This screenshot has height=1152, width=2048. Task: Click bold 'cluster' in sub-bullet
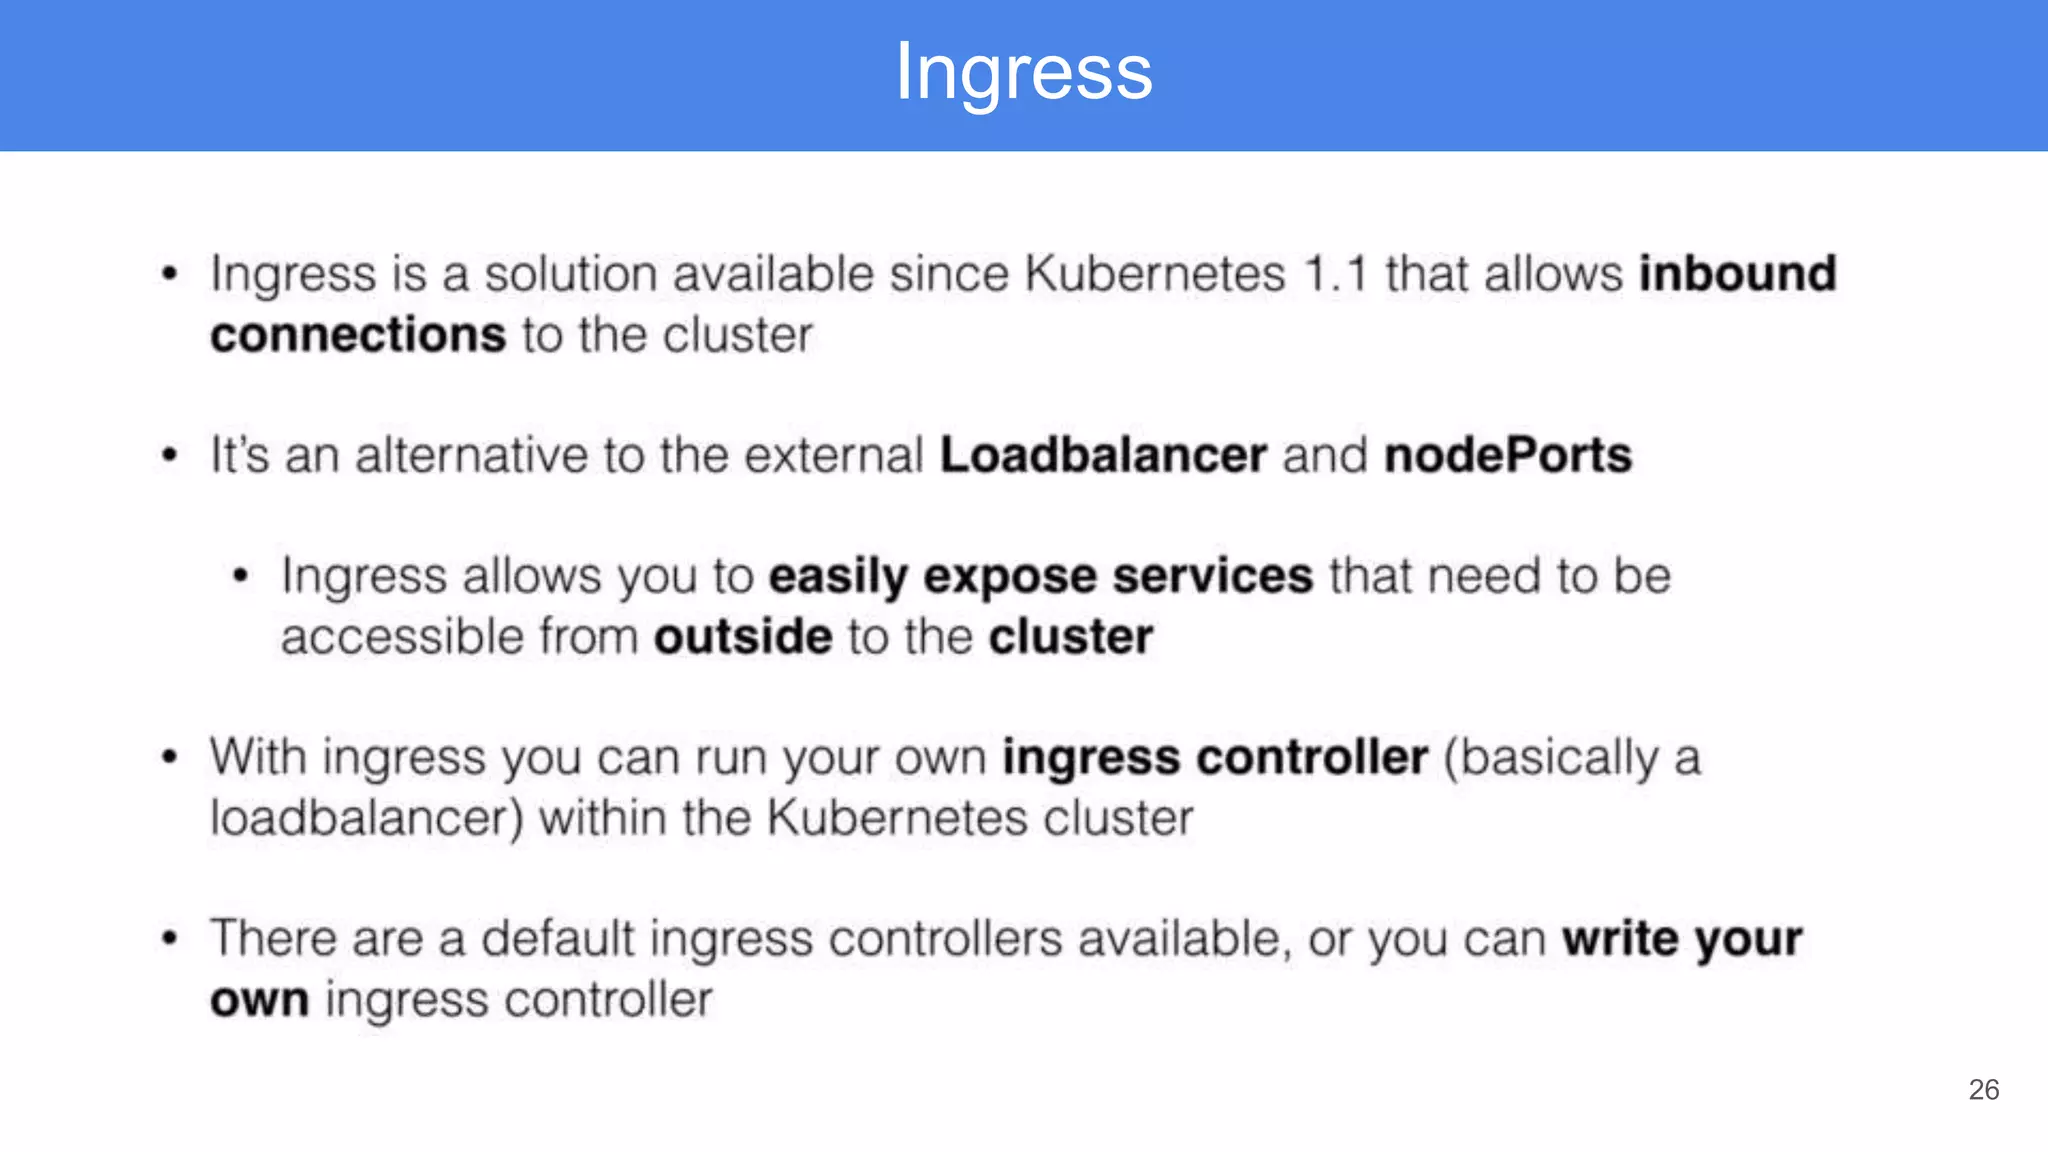click(1071, 637)
